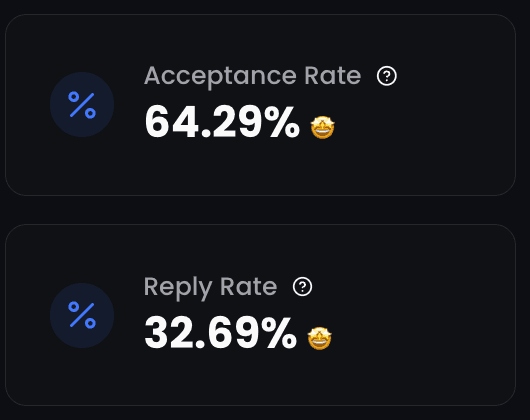The image size is (530, 420).
Task: Click the star-struck emoji next to 32.69%
Action: point(320,338)
